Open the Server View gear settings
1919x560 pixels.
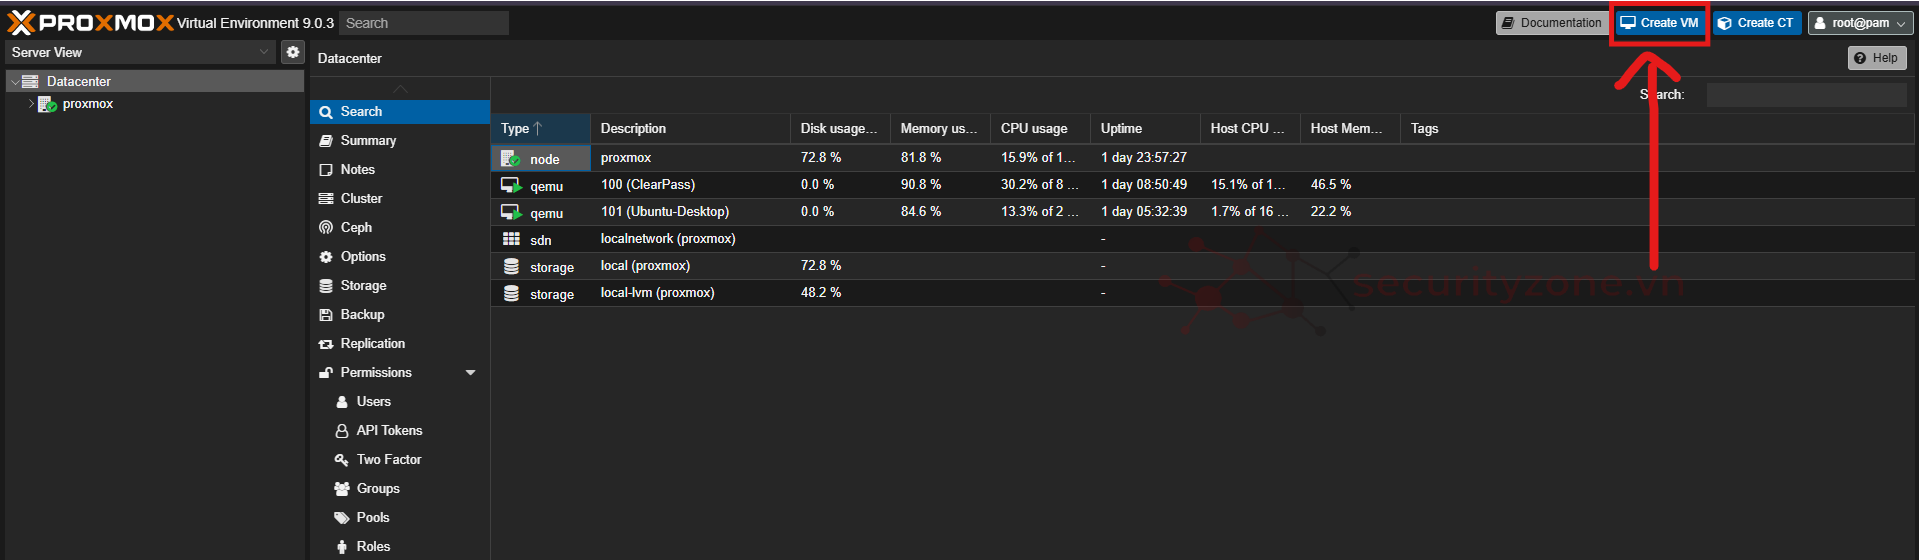click(x=292, y=52)
